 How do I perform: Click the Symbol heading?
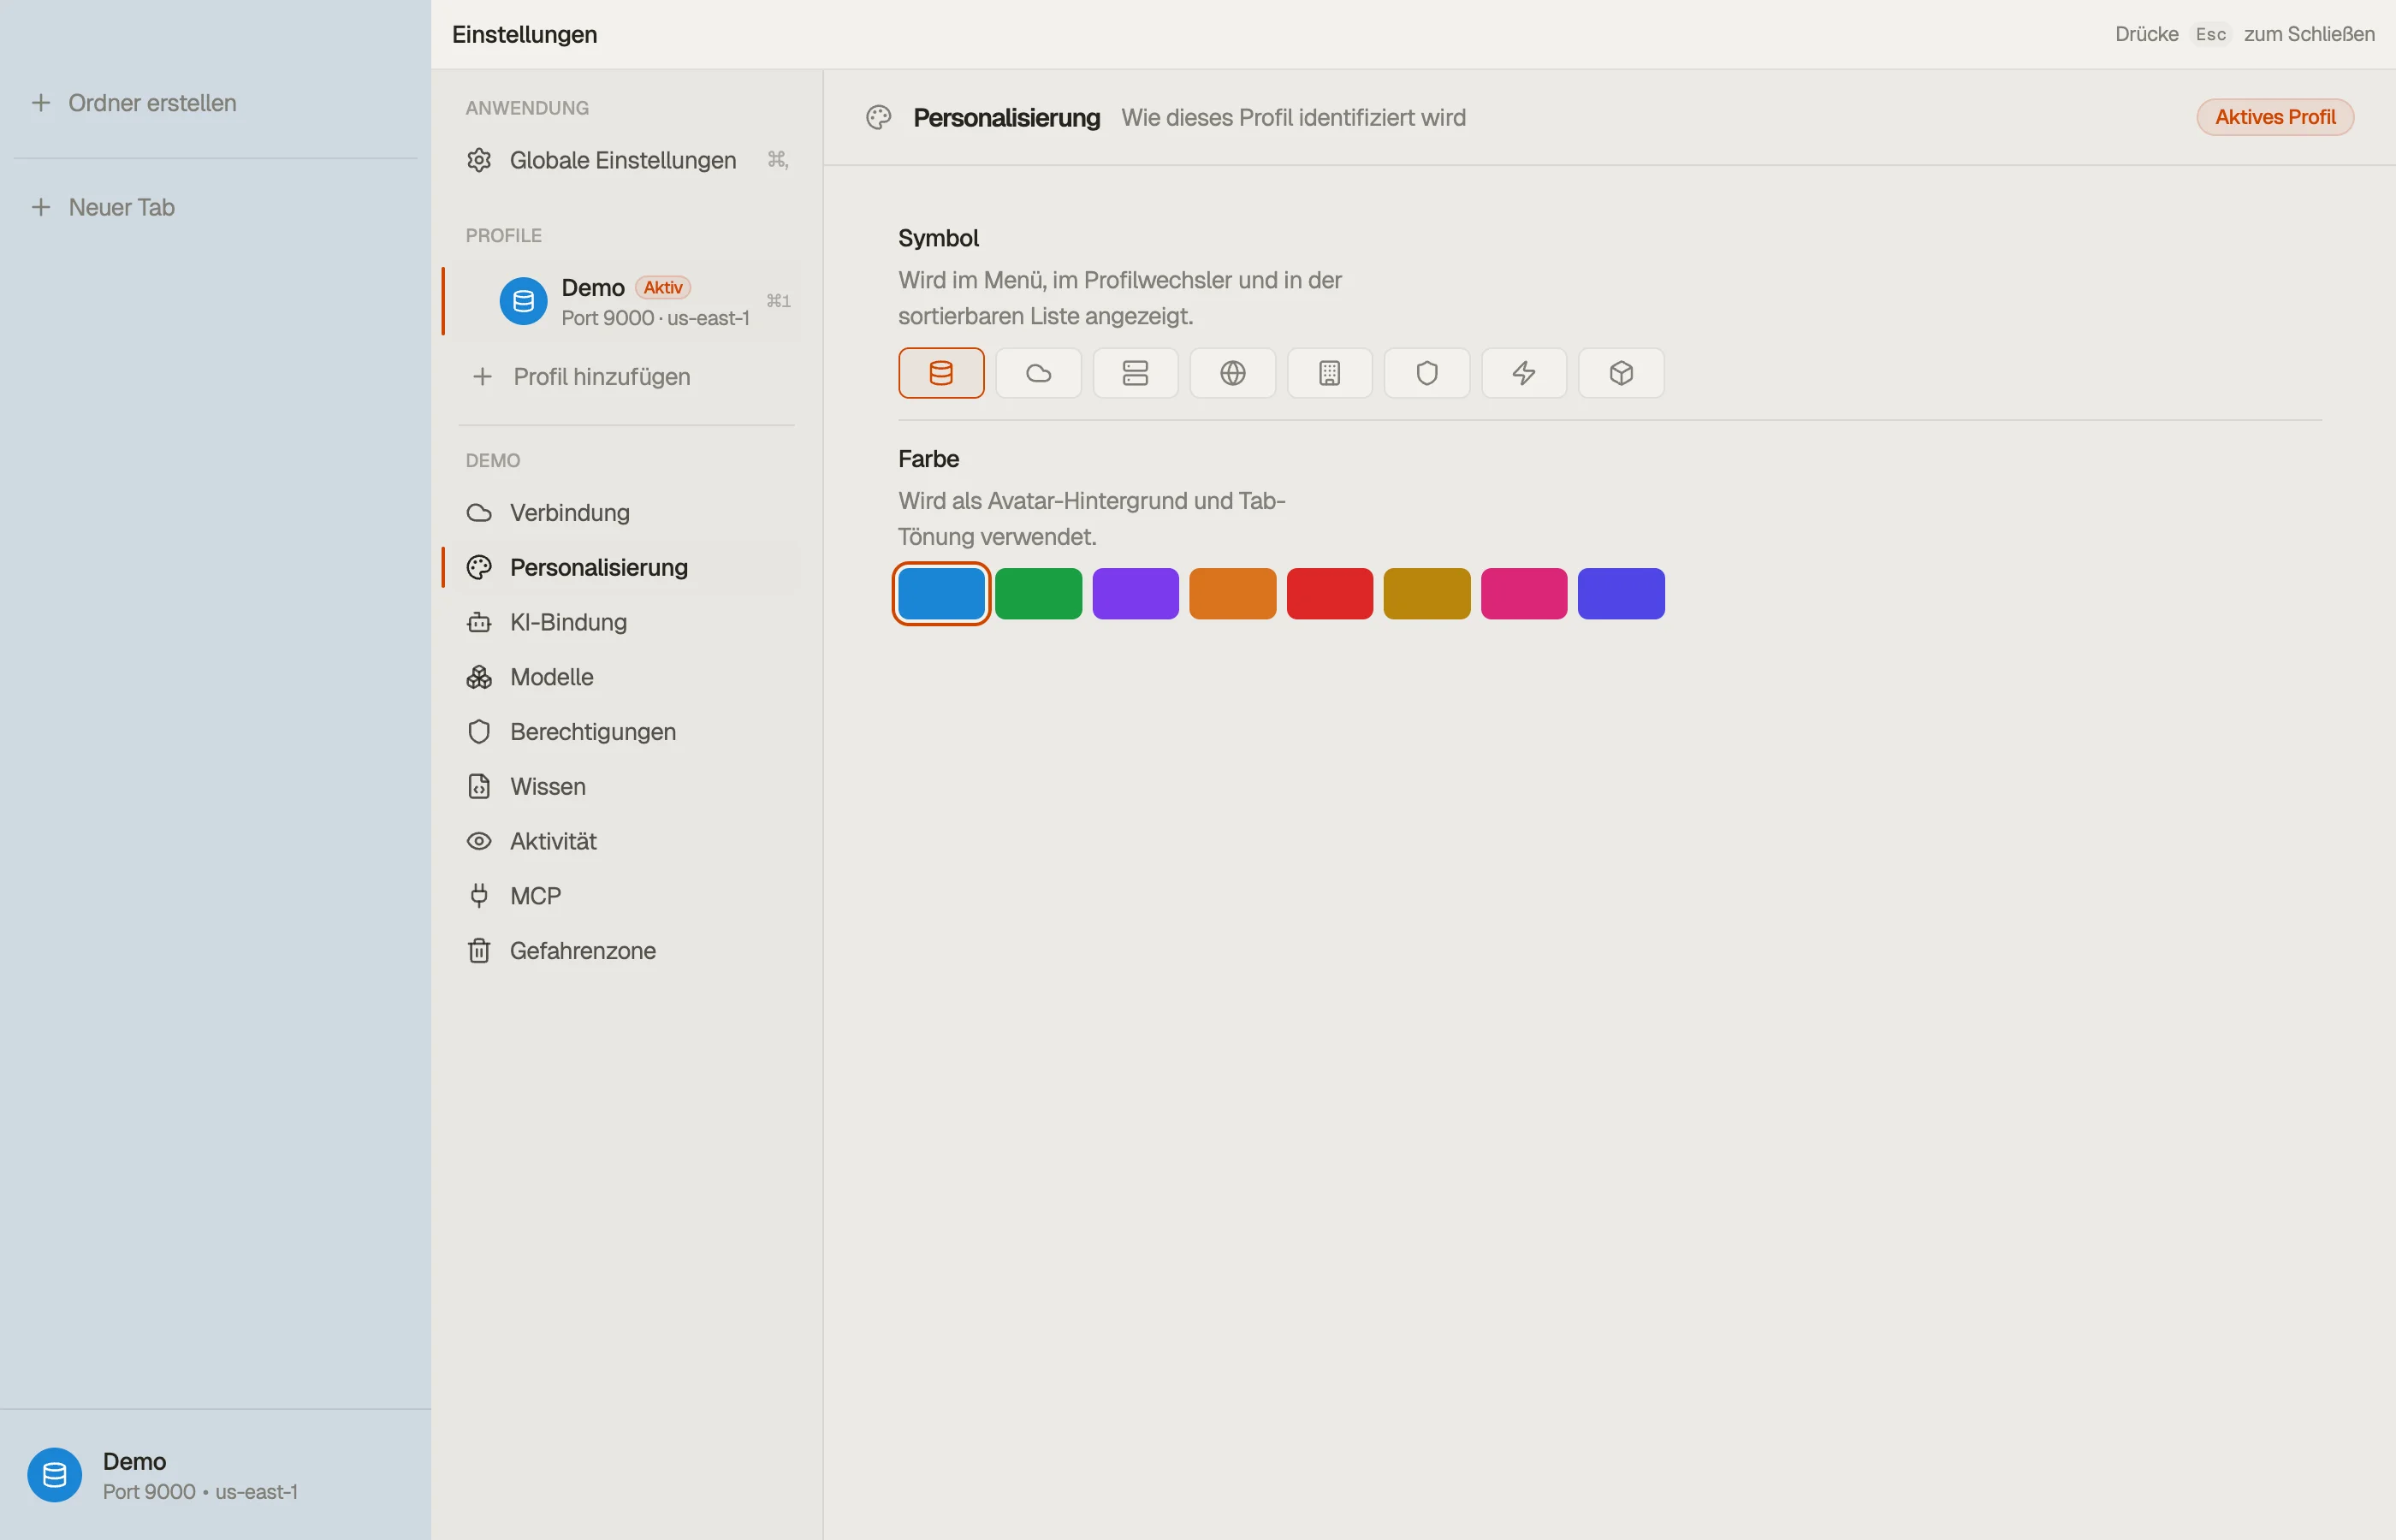tap(938, 238)
